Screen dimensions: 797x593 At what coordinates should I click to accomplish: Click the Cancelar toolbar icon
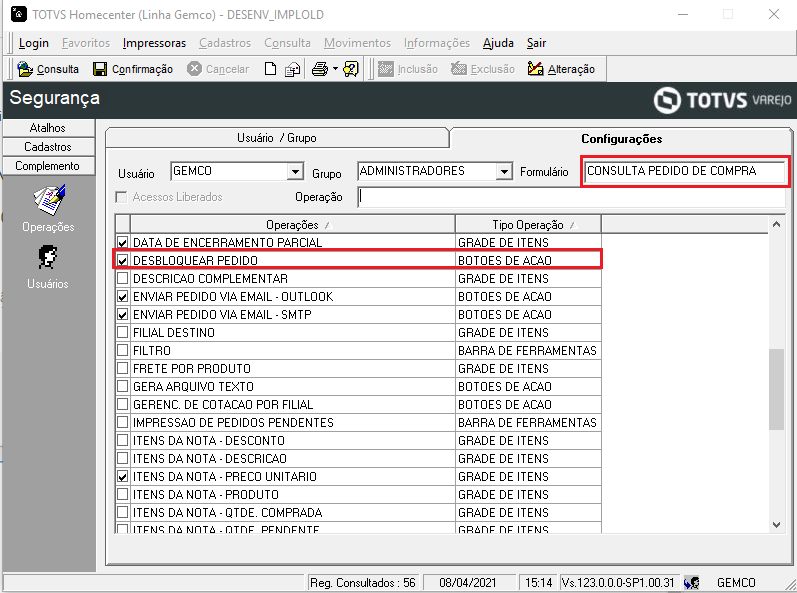194,69
